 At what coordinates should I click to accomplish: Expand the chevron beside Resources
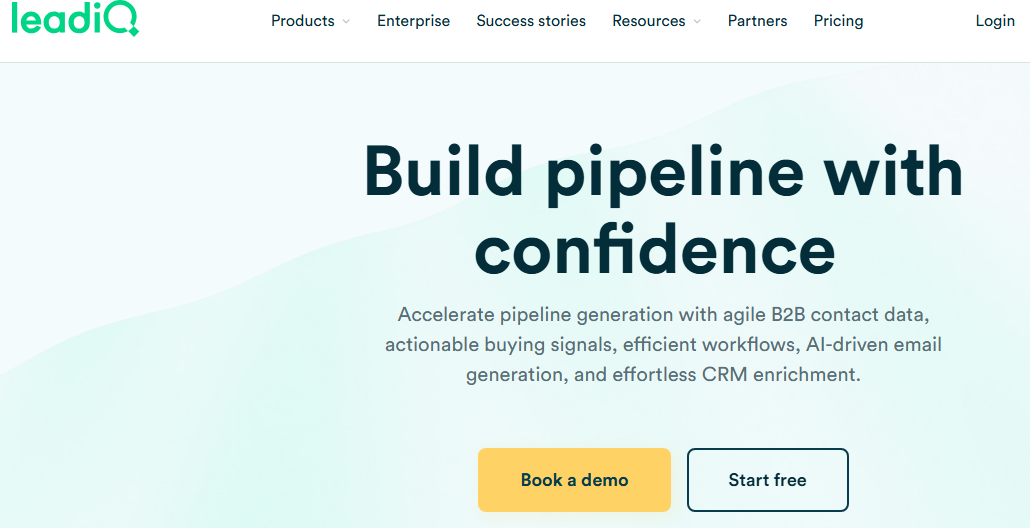(697, 22)
